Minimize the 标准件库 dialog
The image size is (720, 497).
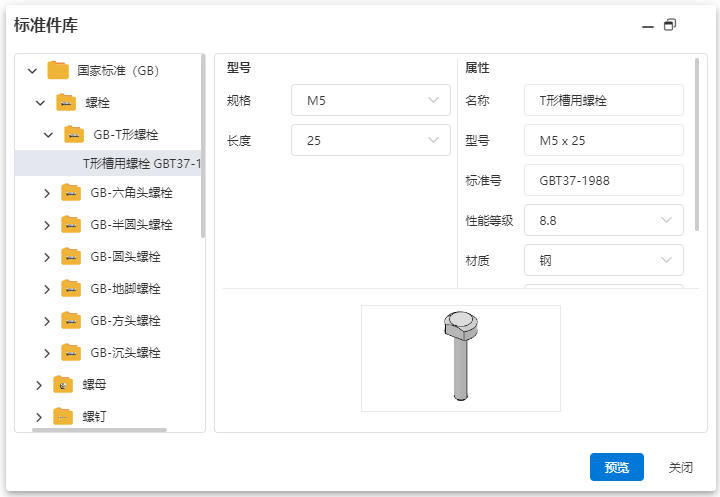pyautogui.click(x=647, y=27)
